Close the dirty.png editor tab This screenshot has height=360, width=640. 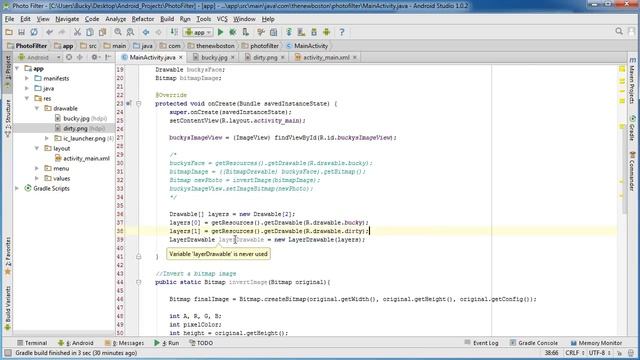[282, 58]
